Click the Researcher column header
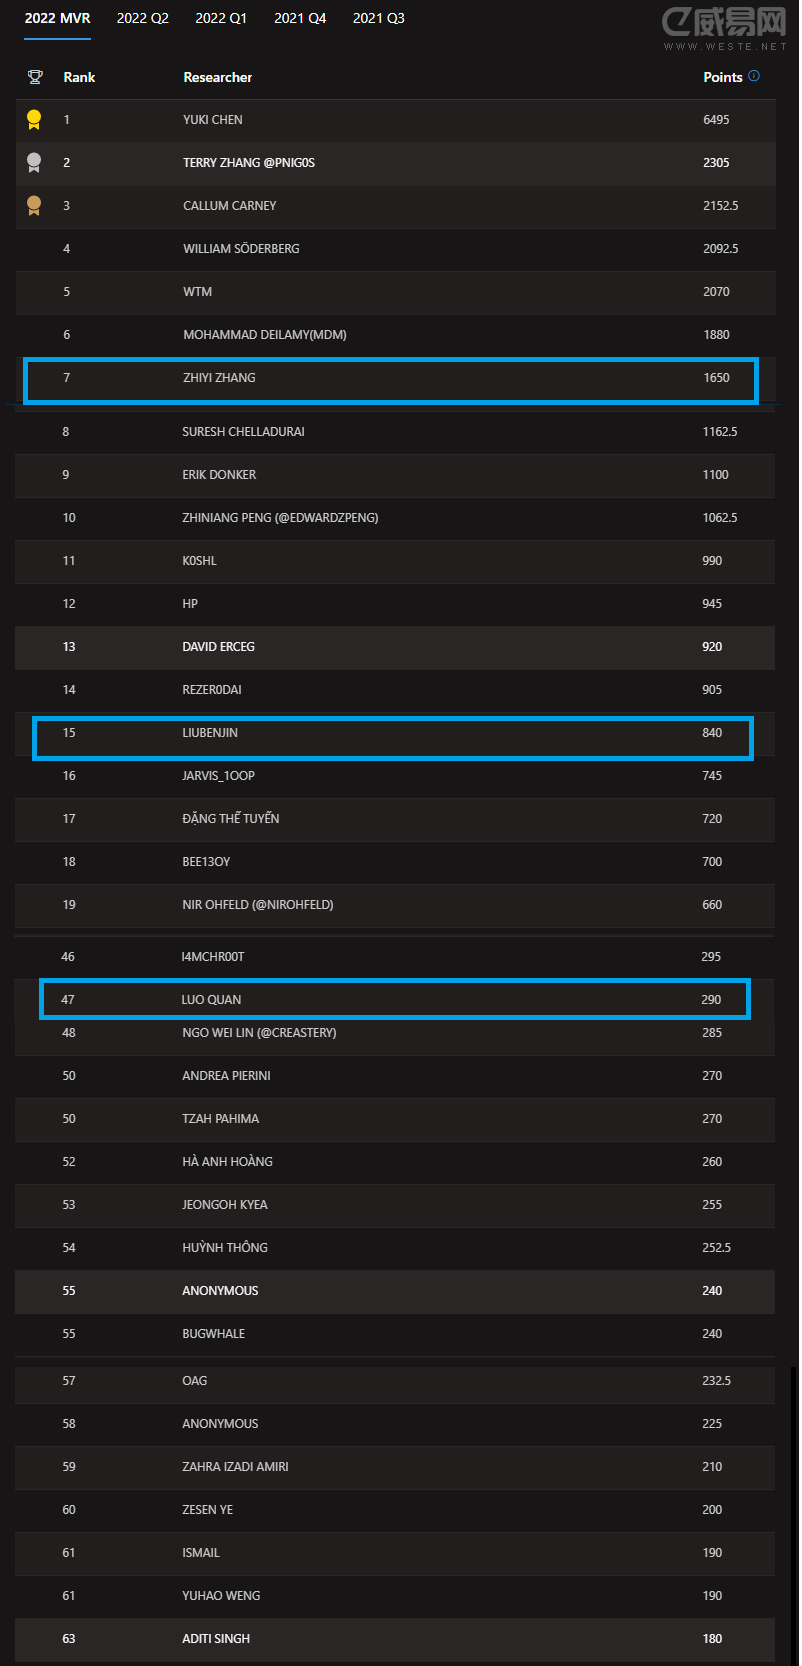 coord(218,77)
